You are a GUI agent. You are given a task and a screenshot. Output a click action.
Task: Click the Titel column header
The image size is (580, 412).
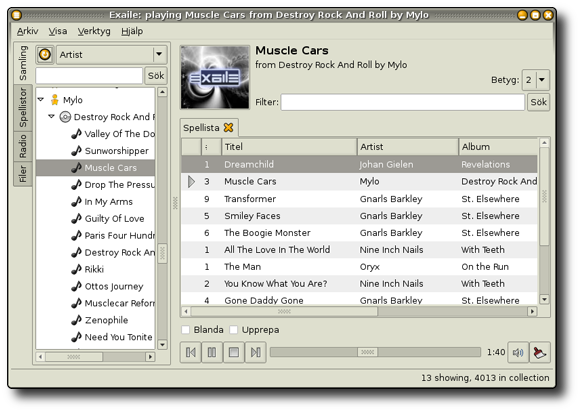(289, 147)
